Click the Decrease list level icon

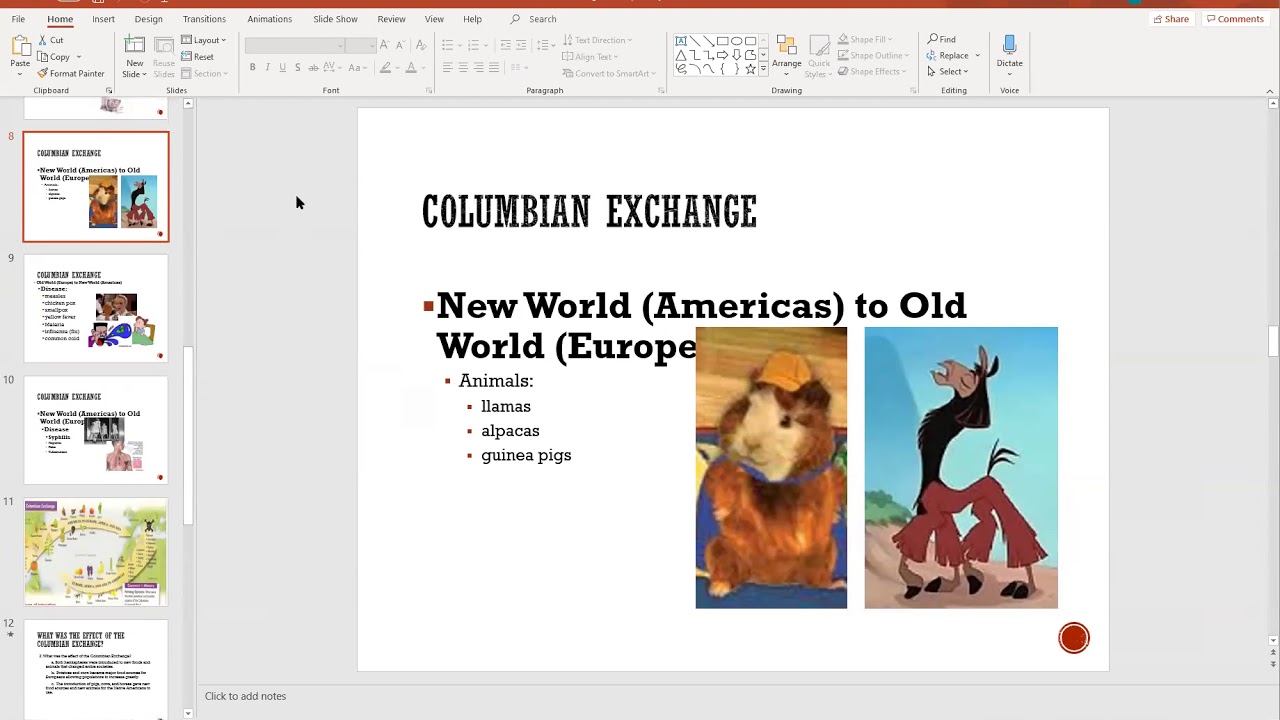tap(506, 45)
